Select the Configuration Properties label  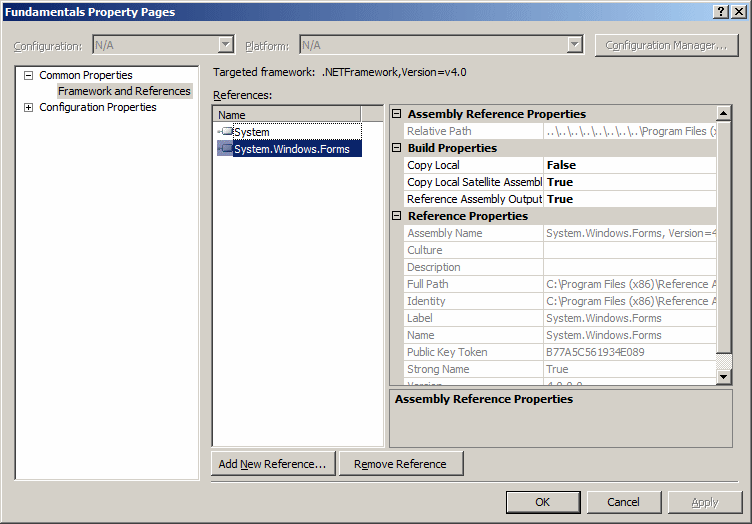coord(98,107)
